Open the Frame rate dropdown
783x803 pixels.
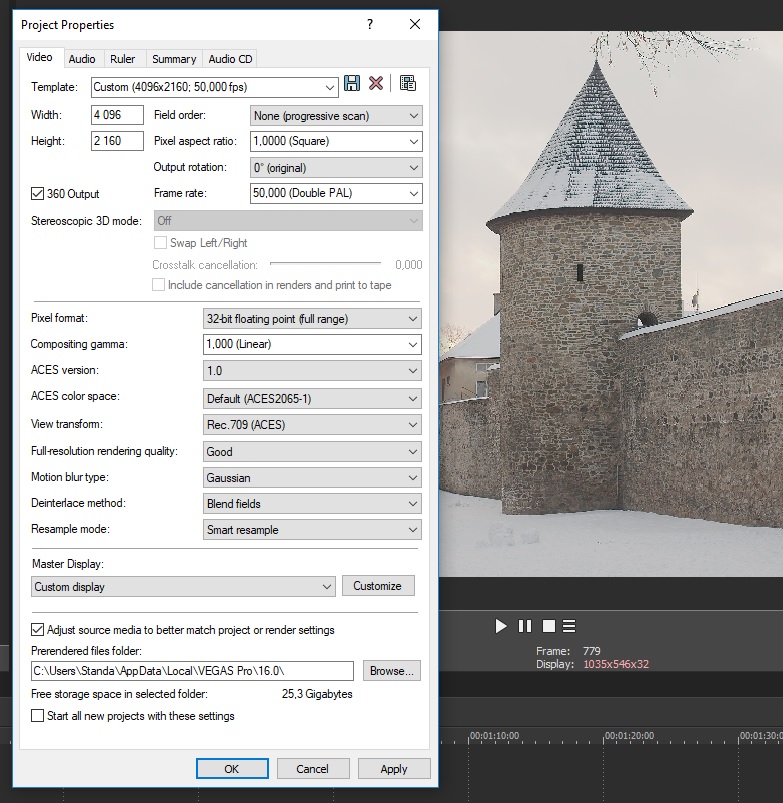[x=336, y=193]
